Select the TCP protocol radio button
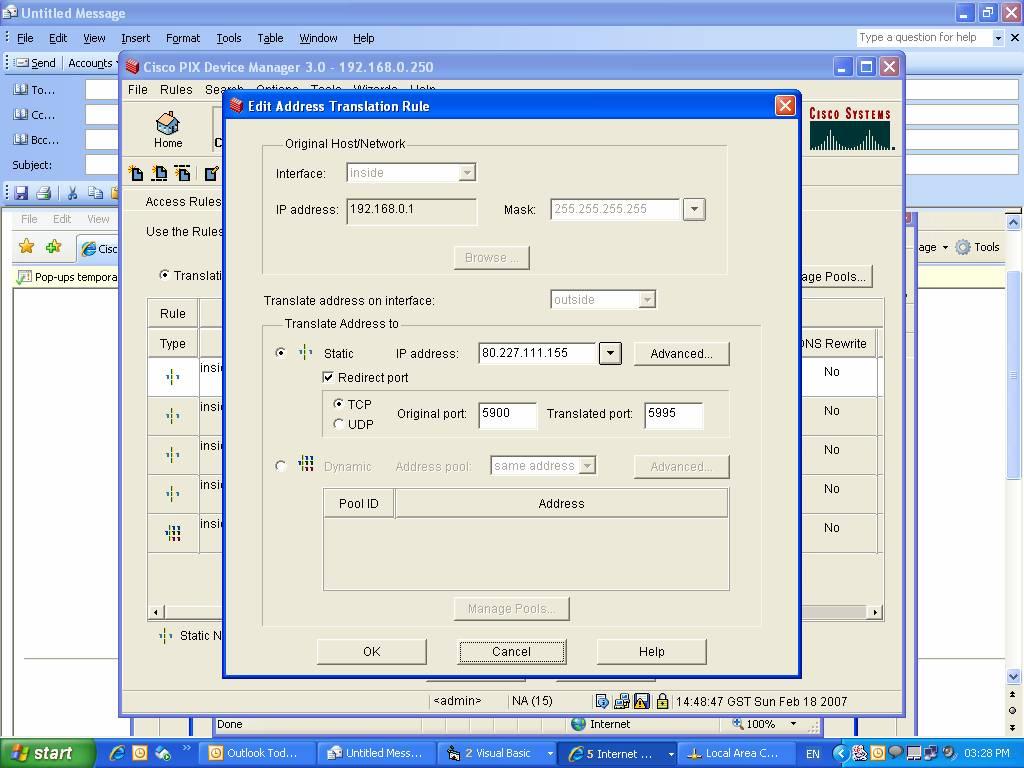The height and width of the screenshot is (768, 1024). click(x=339, y=405)
